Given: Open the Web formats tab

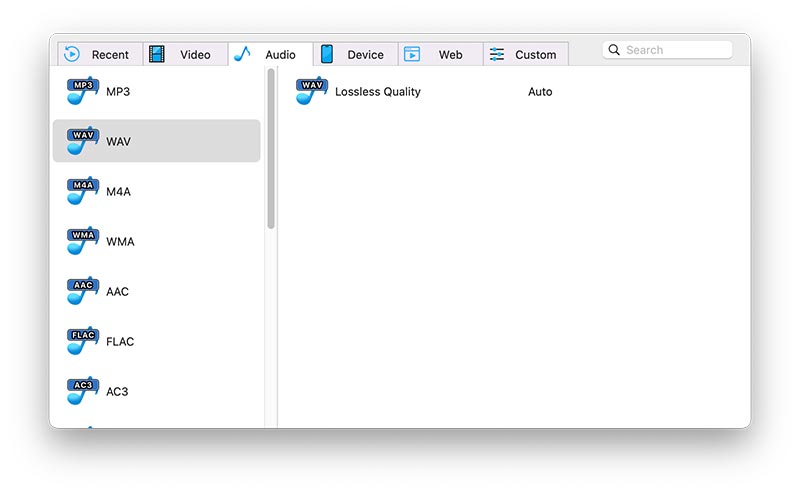Looking at the screenshot, I should [440, 55].
